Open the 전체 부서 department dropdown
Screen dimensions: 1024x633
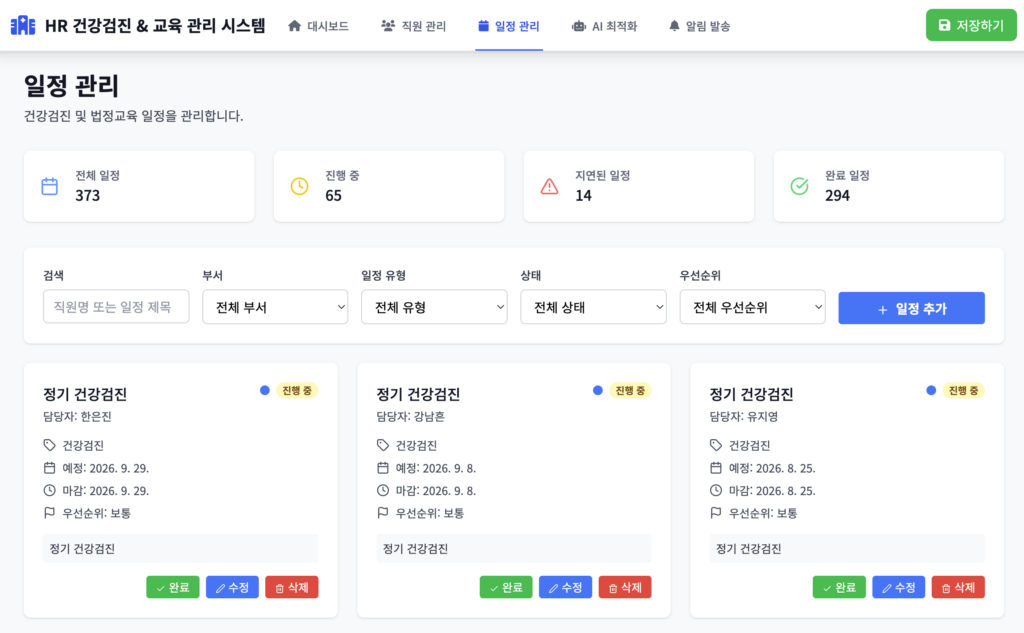click(x=275, y=307)
